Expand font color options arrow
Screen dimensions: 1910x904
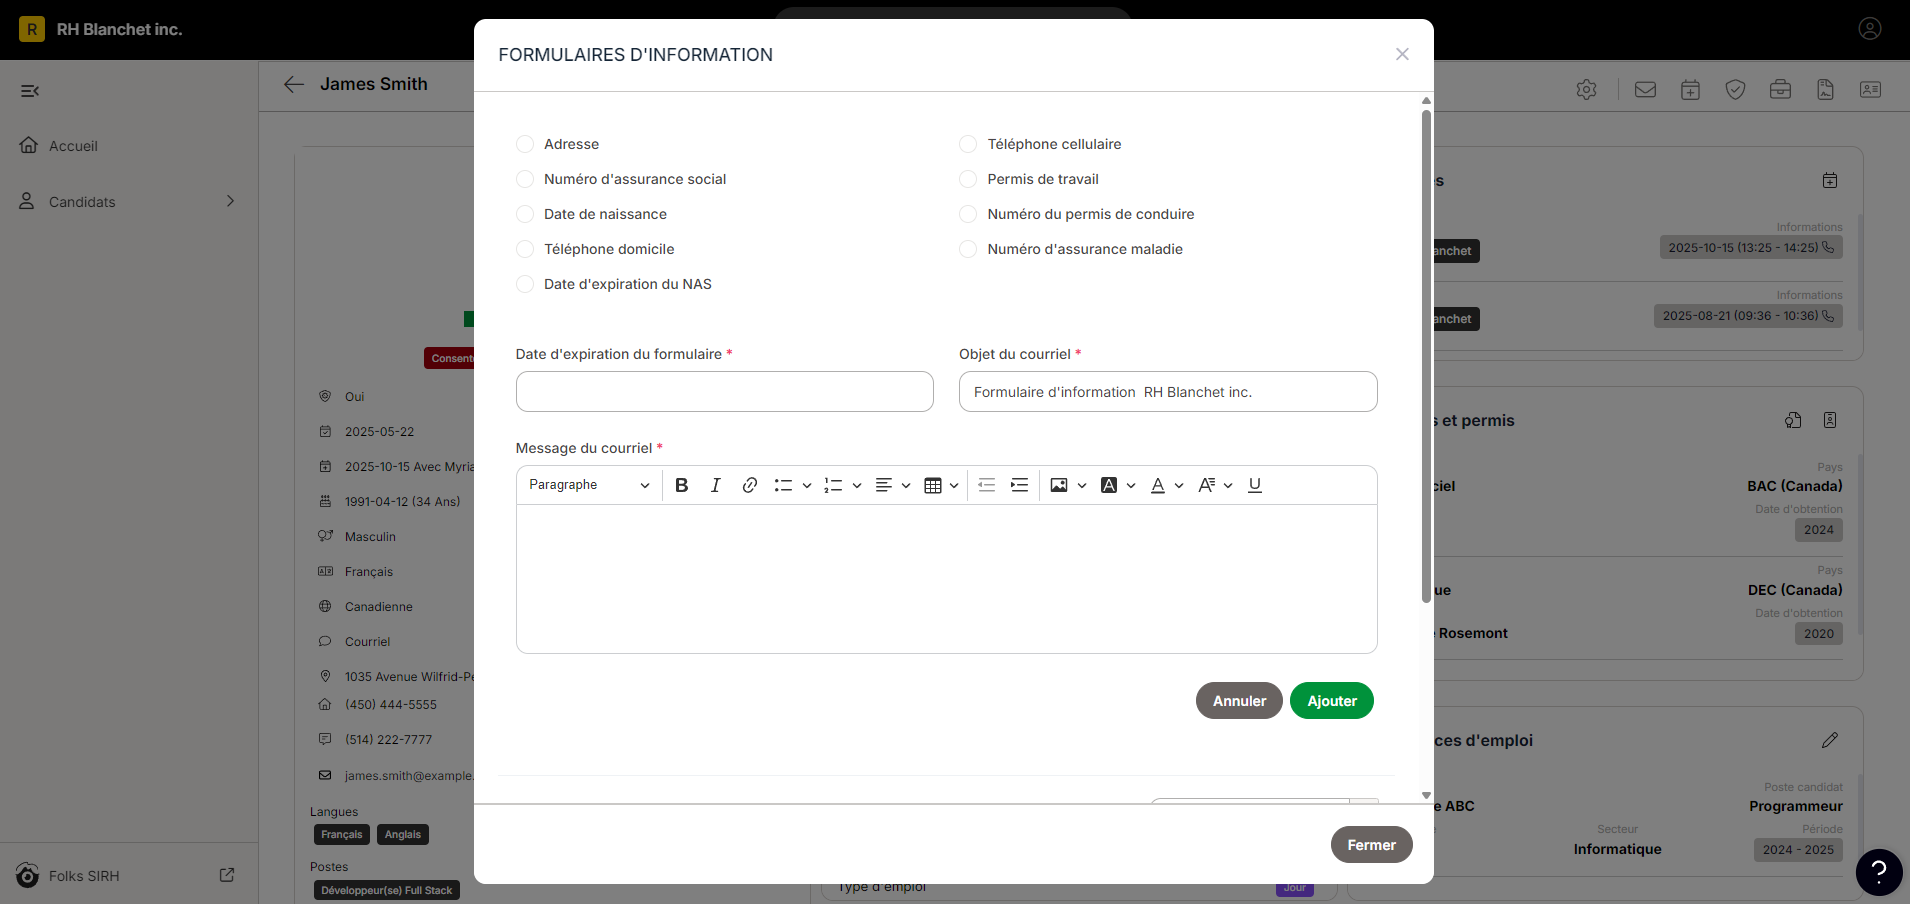1179,485
